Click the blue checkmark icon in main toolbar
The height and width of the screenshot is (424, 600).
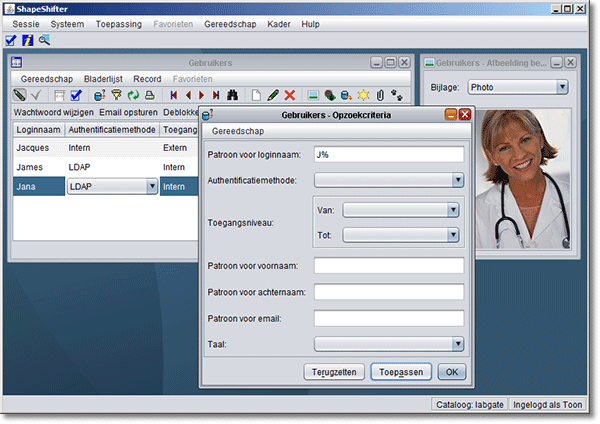[x=11, y=40]
